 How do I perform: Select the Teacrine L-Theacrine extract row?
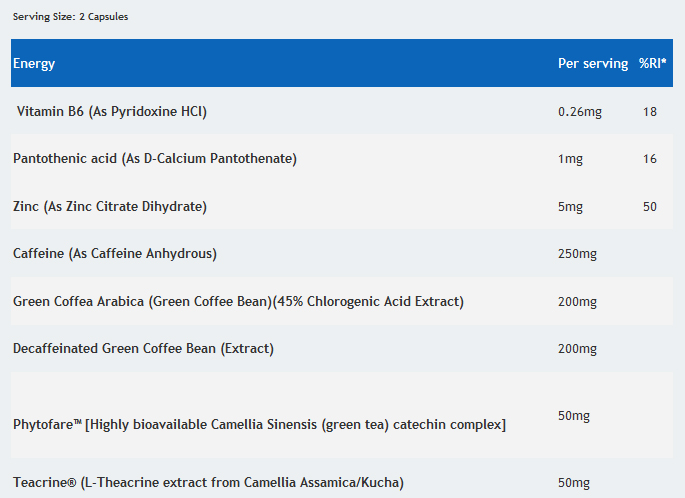[208, 483]
